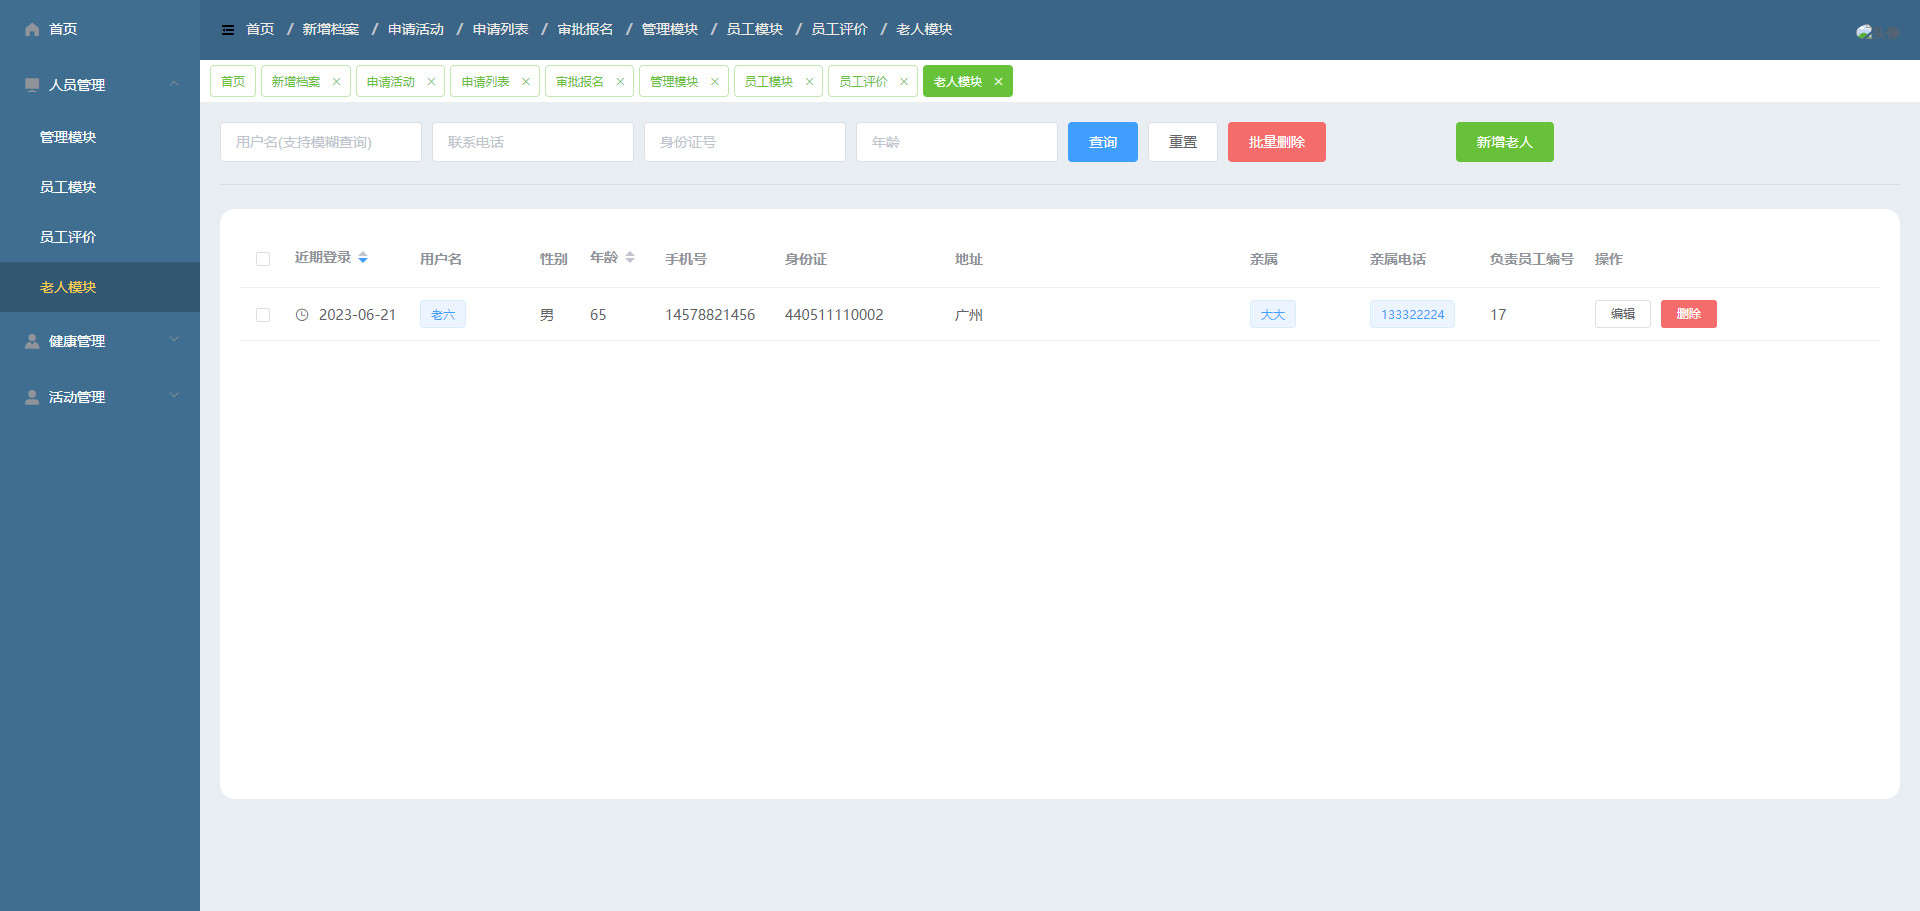Focus the 用户名 search field
This screenshot has height=911, width=1920.
[321, 142]
